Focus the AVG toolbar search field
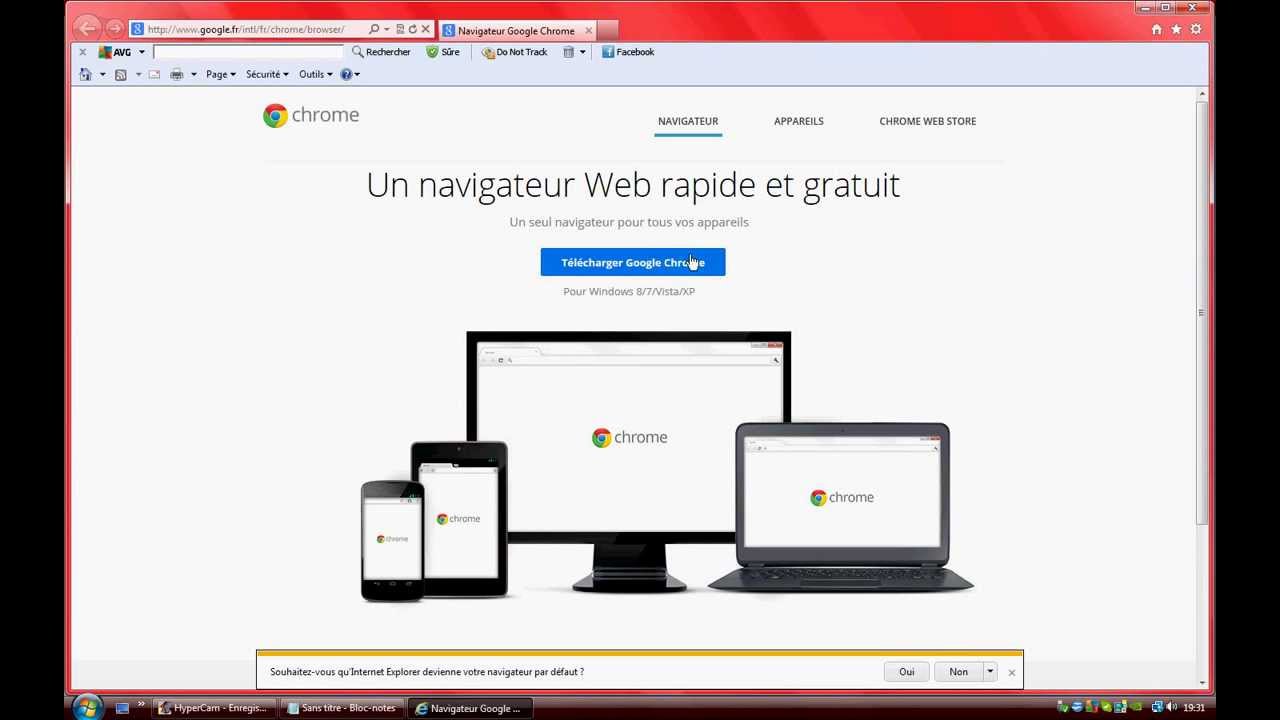Image resolution: width=1280 pixels, height=720 pixels. pos(248,52)
